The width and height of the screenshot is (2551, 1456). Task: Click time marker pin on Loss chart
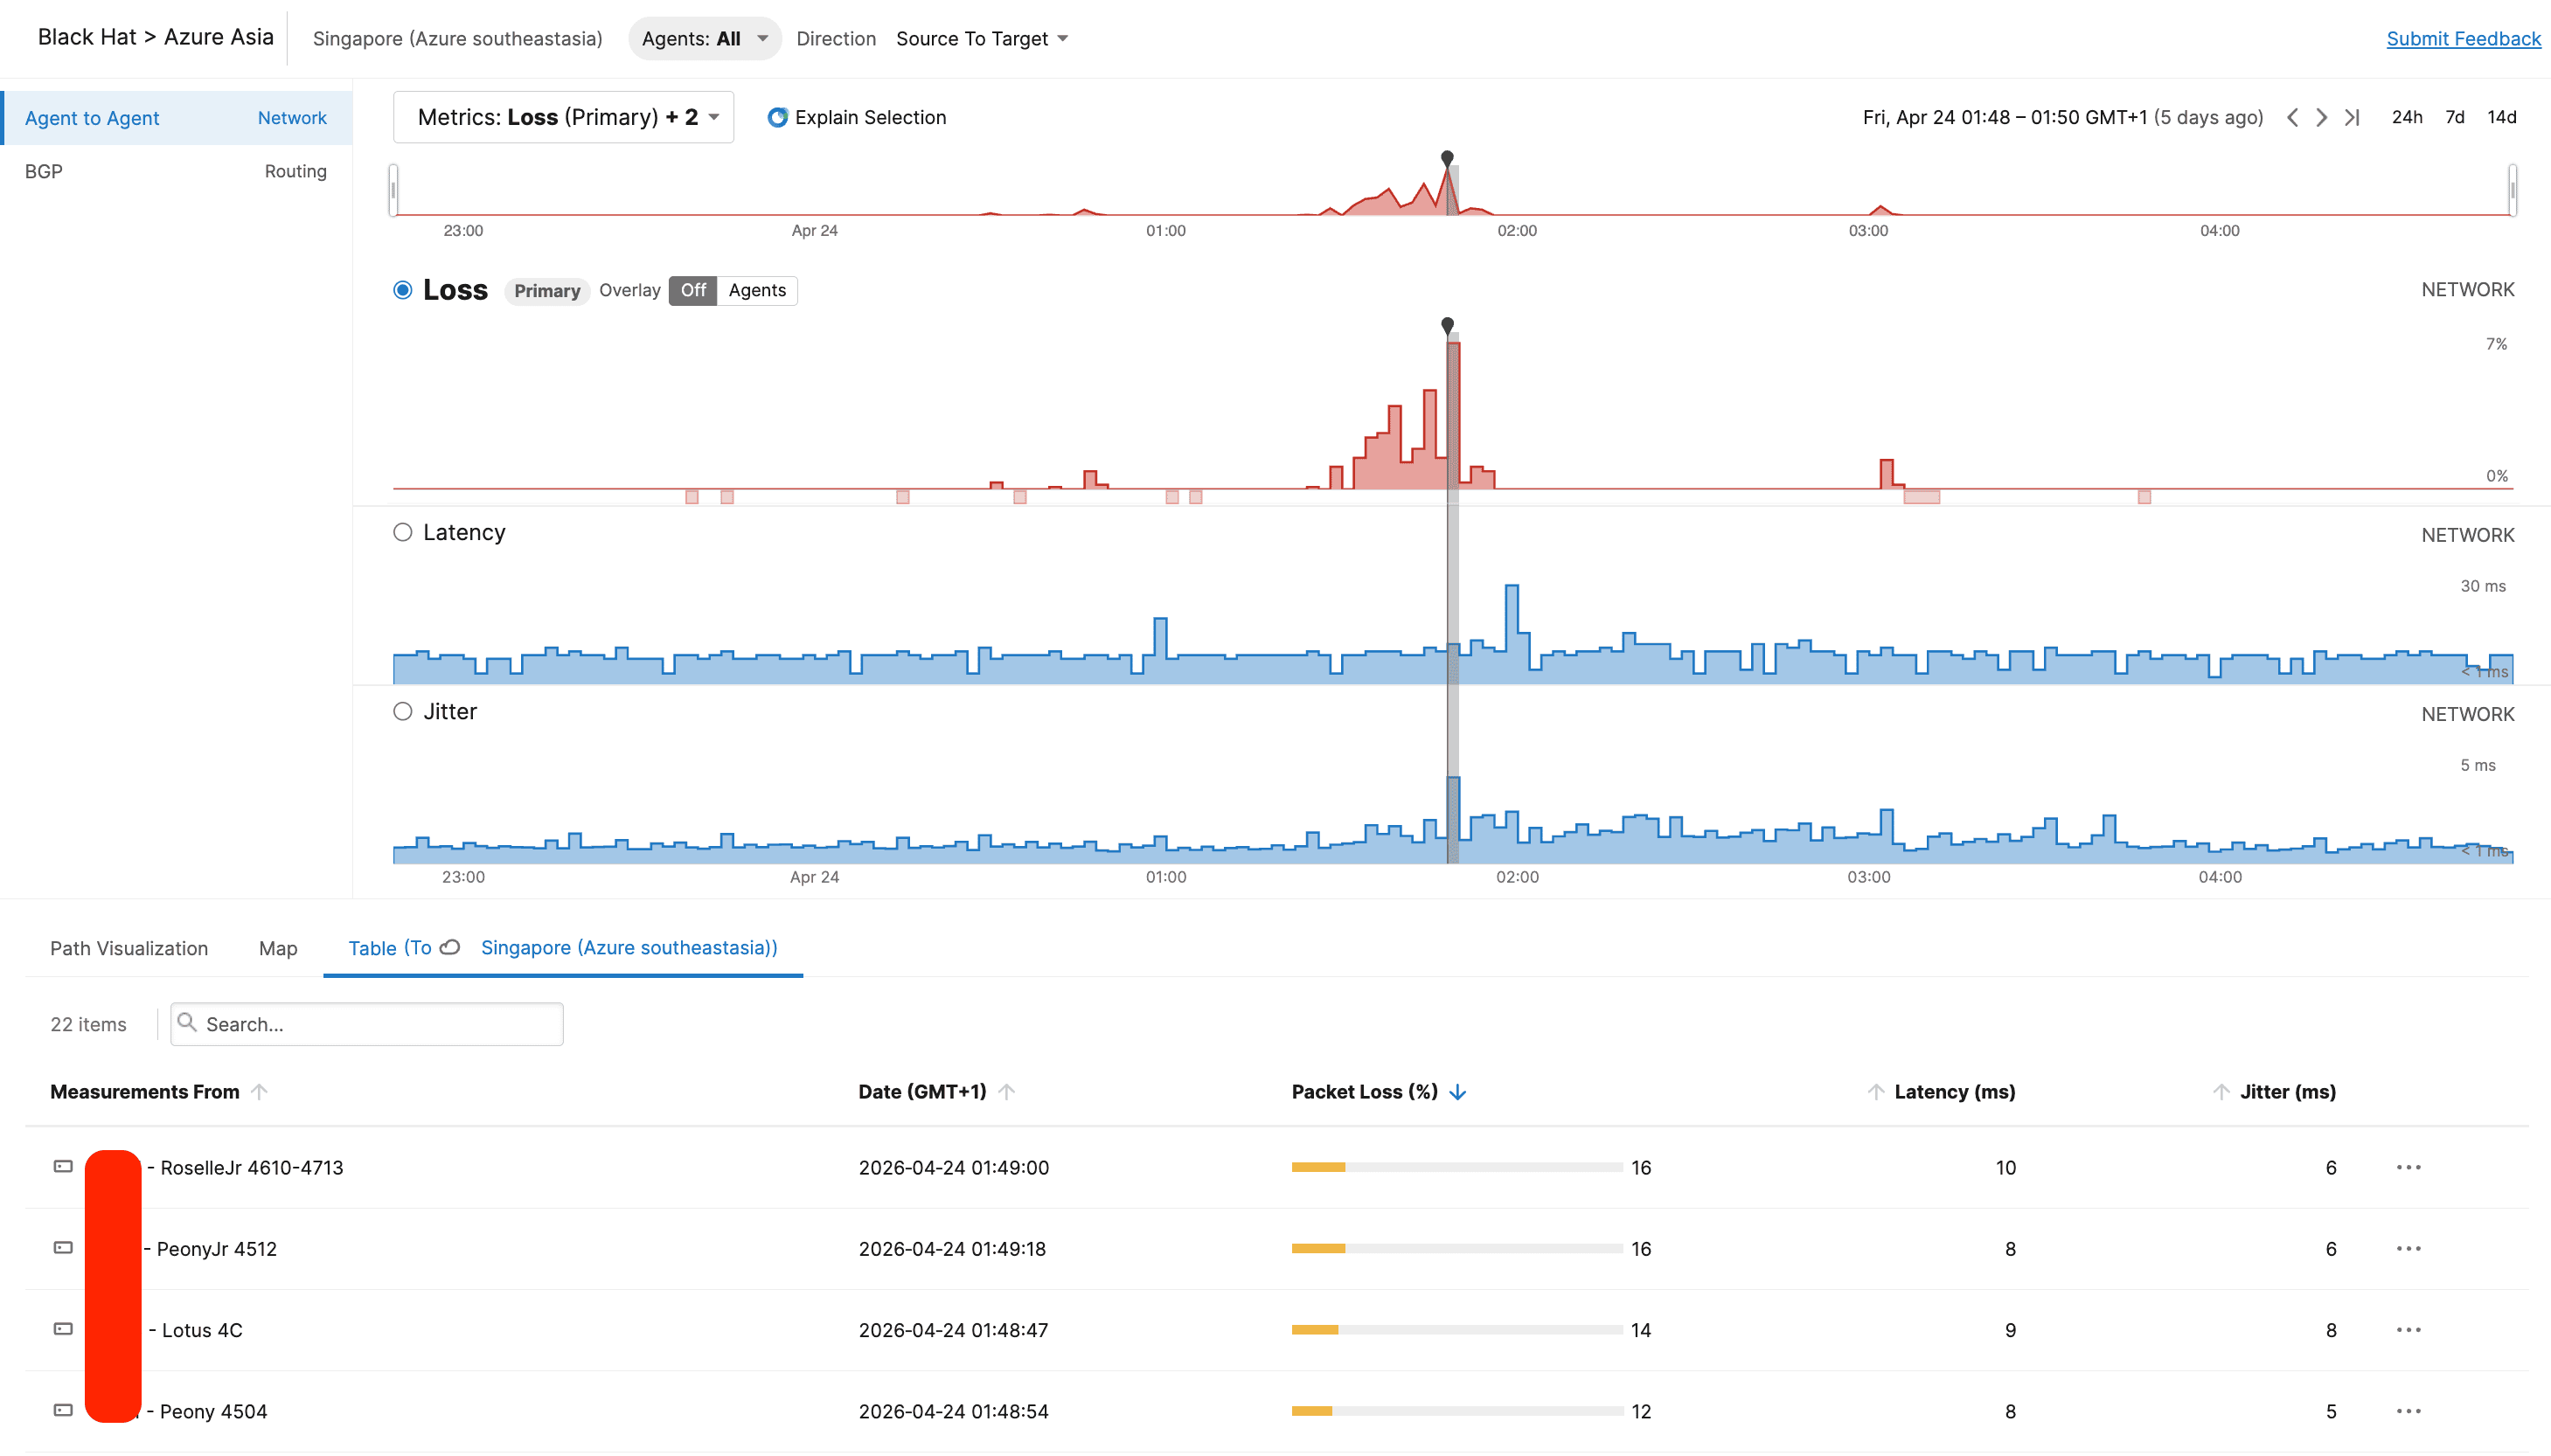[x=1446, y=325]
